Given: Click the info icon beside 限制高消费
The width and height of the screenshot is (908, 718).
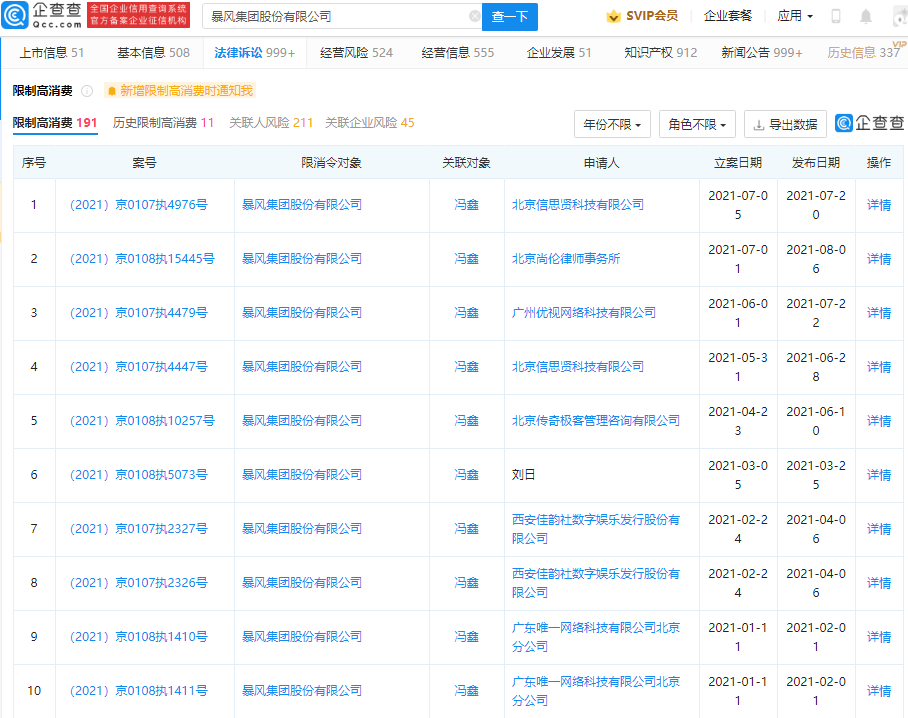Looking at the screenshot, I should pos(87,91).
